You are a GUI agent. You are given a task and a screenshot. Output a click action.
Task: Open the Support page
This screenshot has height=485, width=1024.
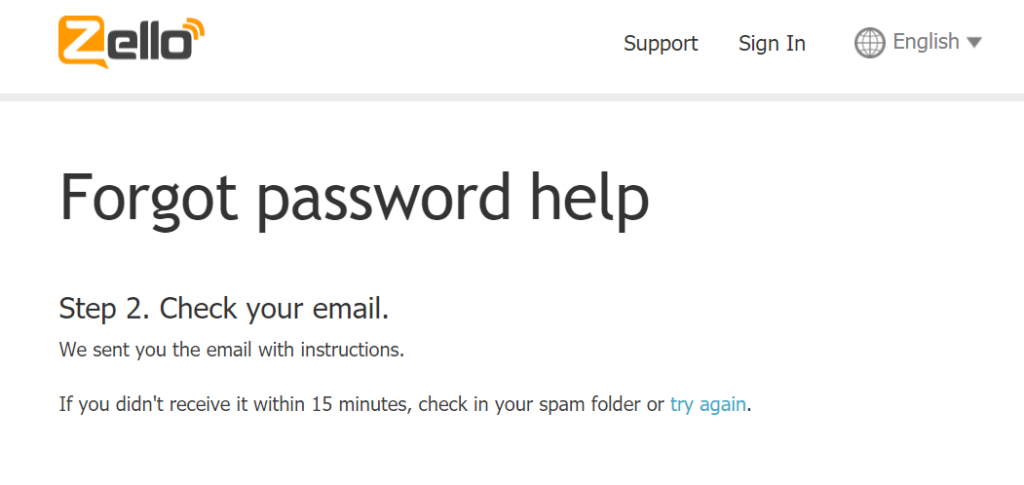[x=660, y=44]
